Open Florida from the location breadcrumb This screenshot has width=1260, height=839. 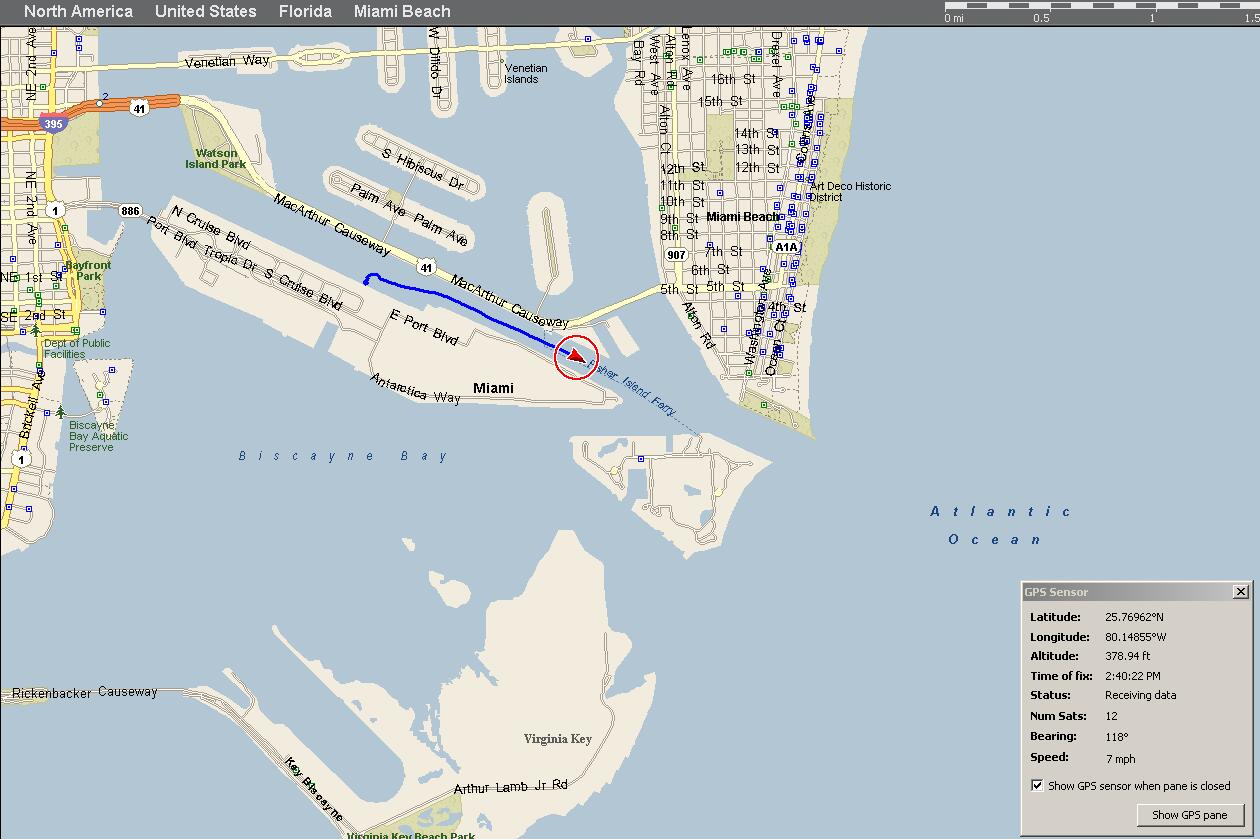(305, 12)
